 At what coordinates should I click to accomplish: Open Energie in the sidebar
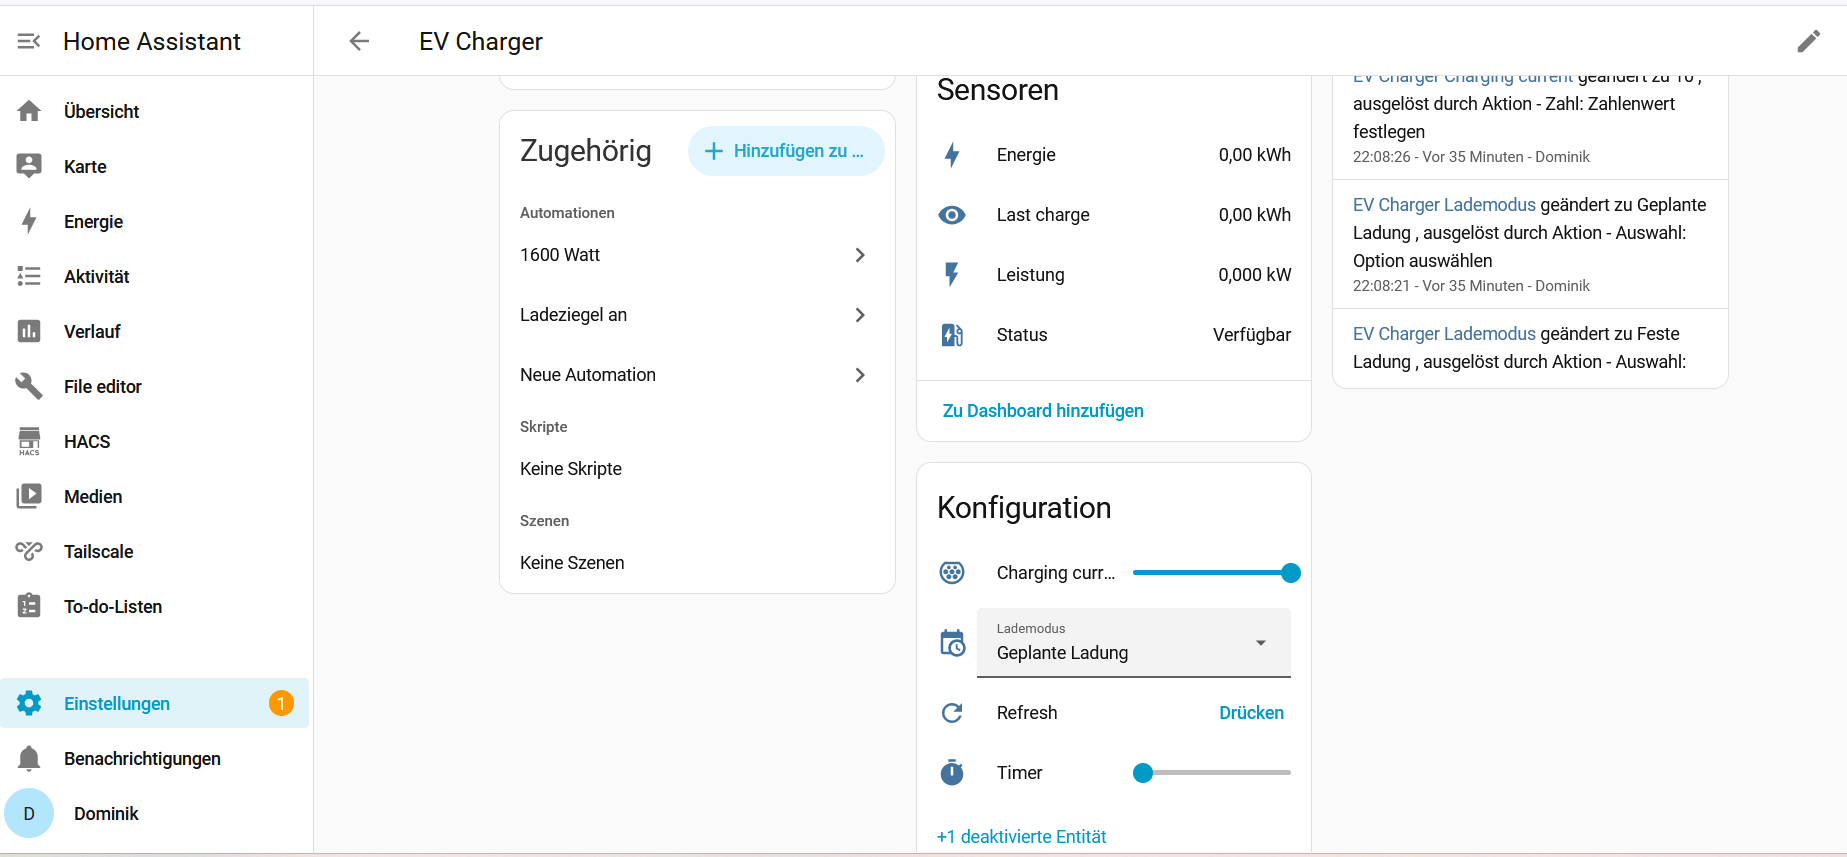pyautogui.click(x=155, y=221)
